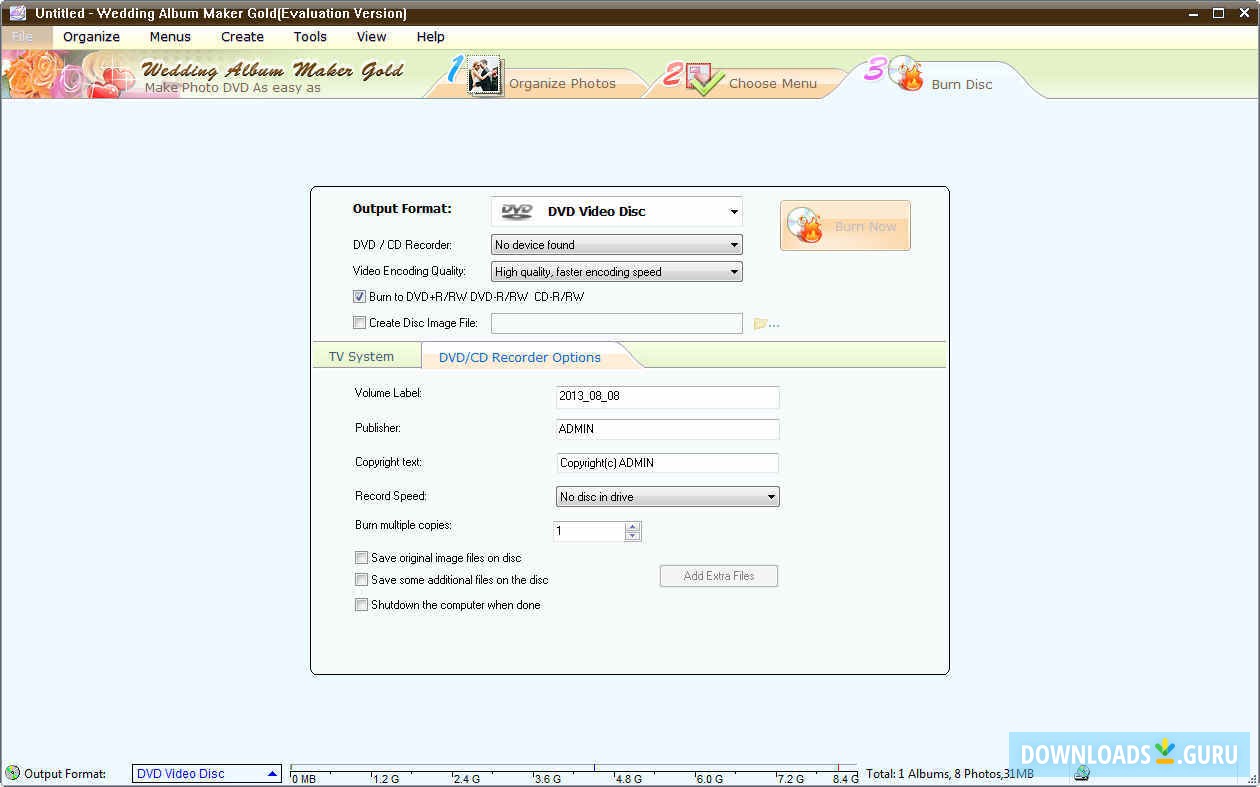Minimize the application window
The width and height of the screenshot is (1260, 787).
pos(1195,13)
